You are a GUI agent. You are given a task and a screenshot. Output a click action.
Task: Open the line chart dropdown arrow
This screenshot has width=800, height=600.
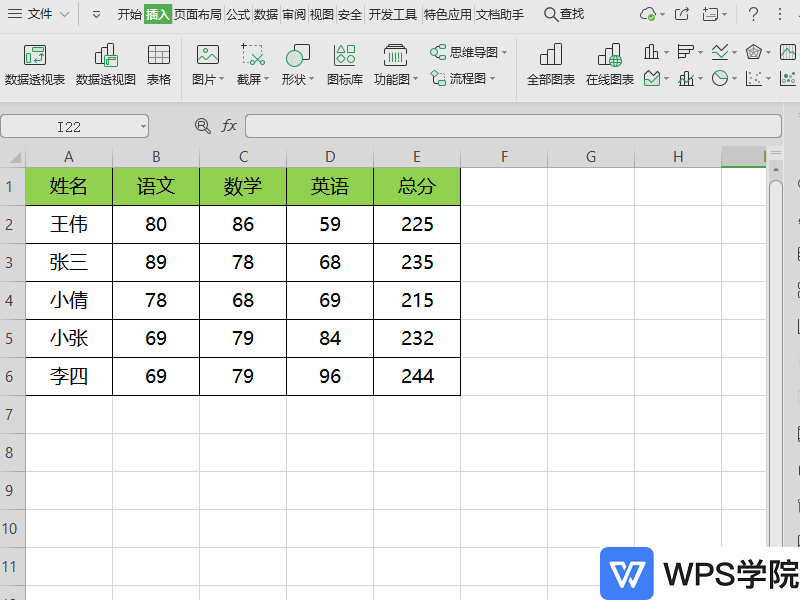point(733,53)
